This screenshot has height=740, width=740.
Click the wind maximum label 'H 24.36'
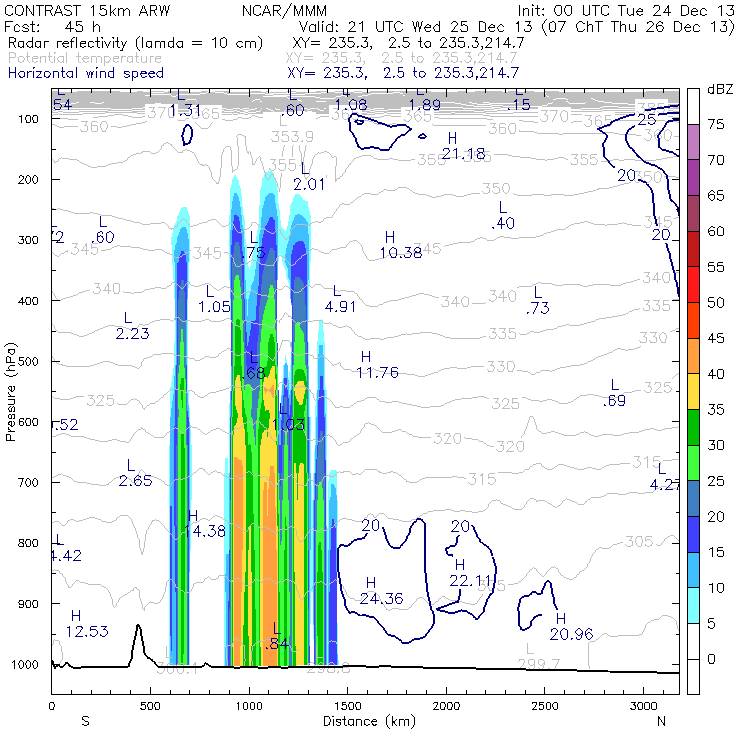381,591
